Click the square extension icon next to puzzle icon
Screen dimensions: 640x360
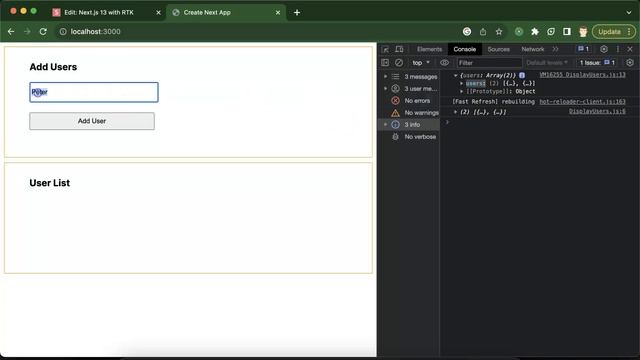pos(551,31)
